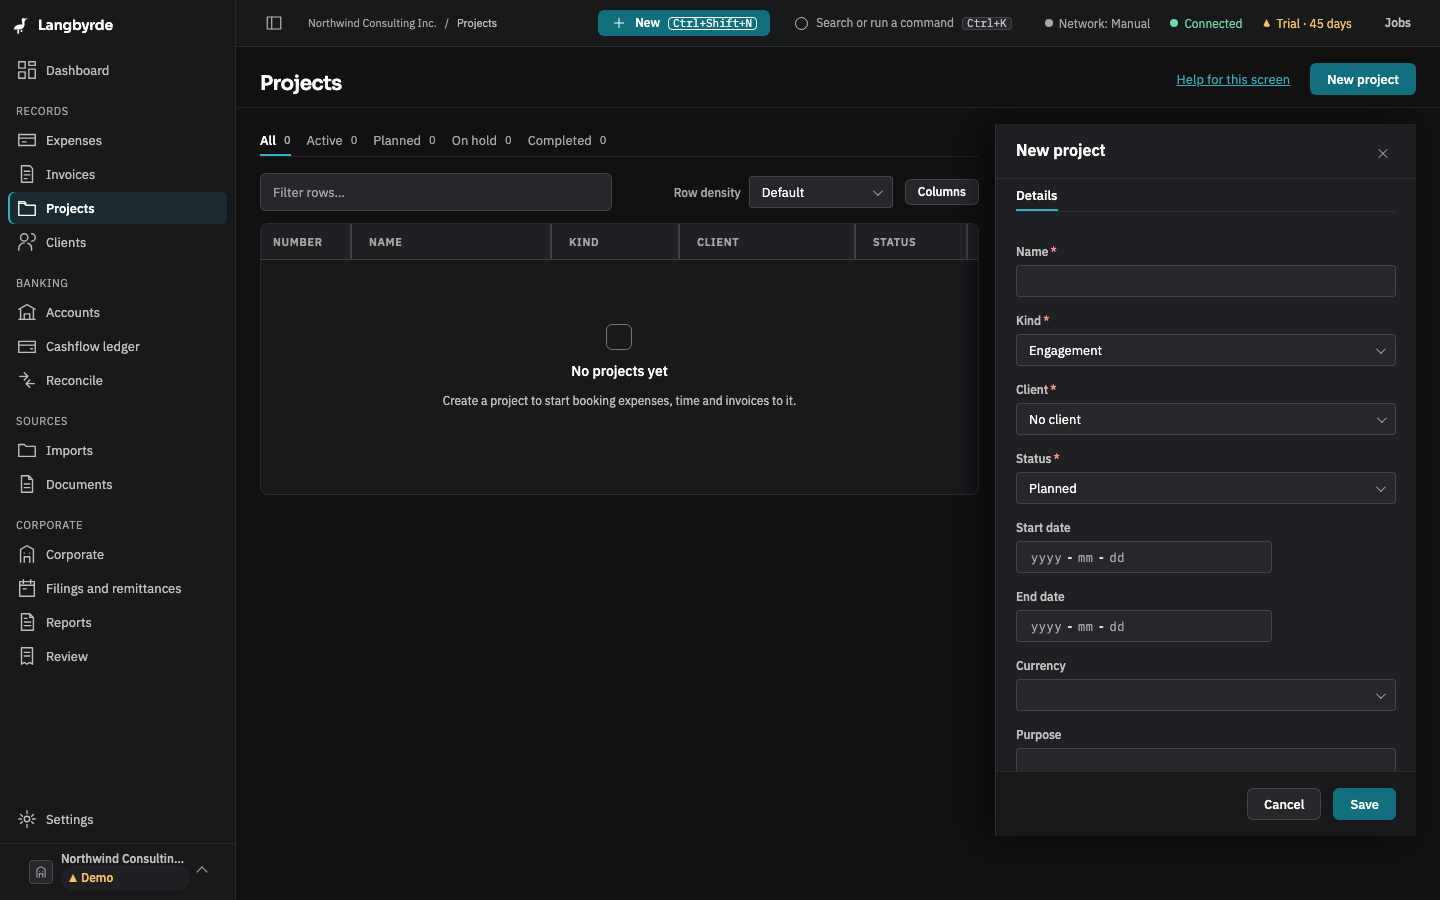Open Corporate building icon in sidebar
Viewport: 1440px width, 900px height.
pos(27,554)
